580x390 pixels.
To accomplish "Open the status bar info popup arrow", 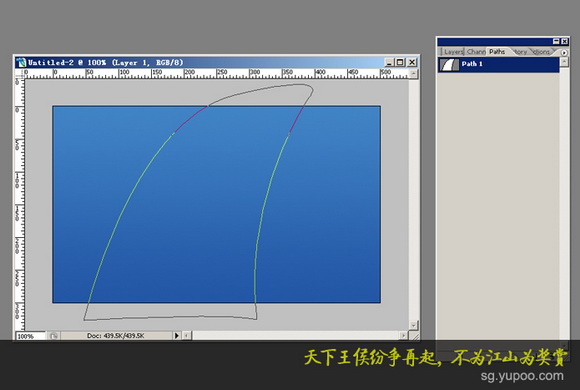I will point(176,336).
